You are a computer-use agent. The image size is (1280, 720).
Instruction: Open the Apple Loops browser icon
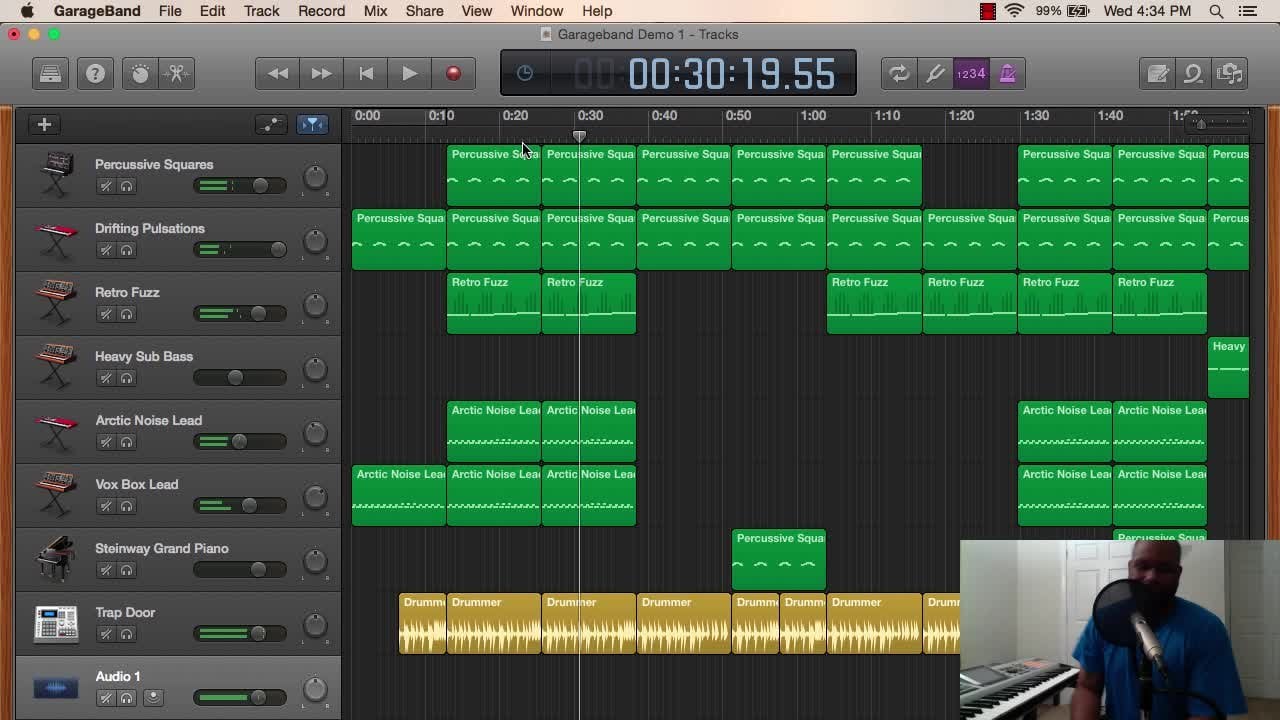pos(1193,74)
